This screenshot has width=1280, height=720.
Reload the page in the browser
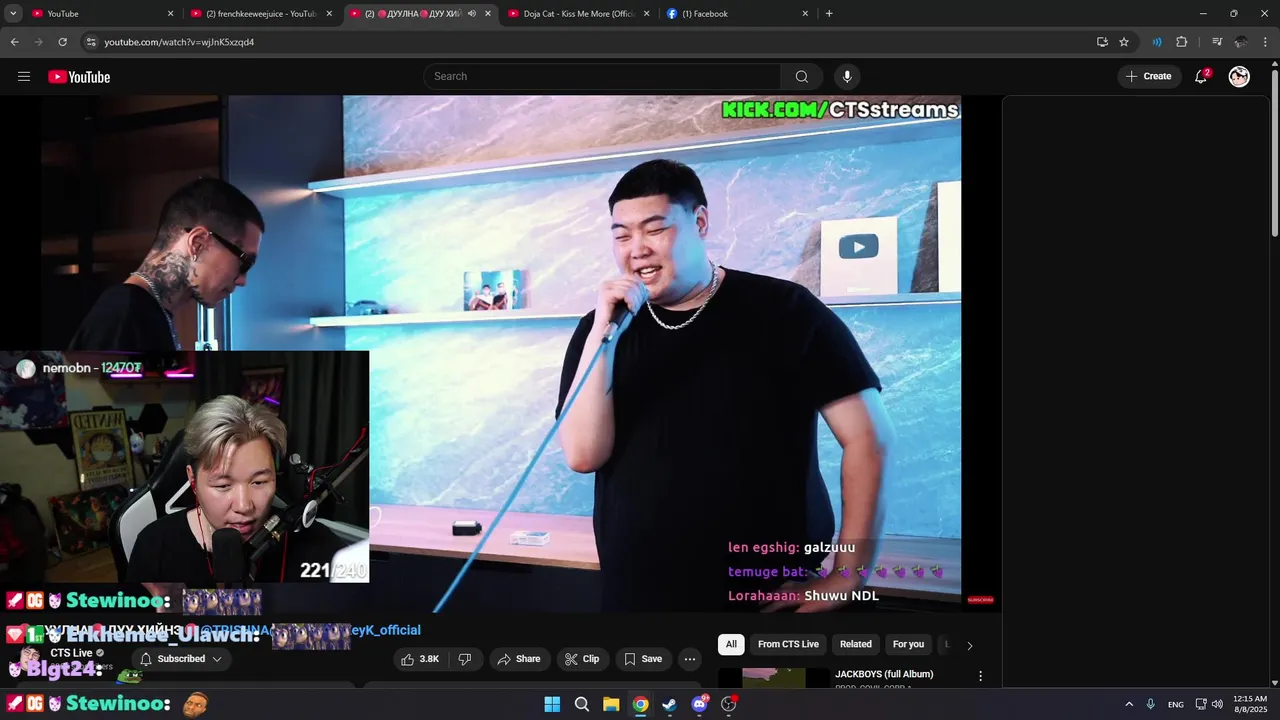[x=62, y=42]
